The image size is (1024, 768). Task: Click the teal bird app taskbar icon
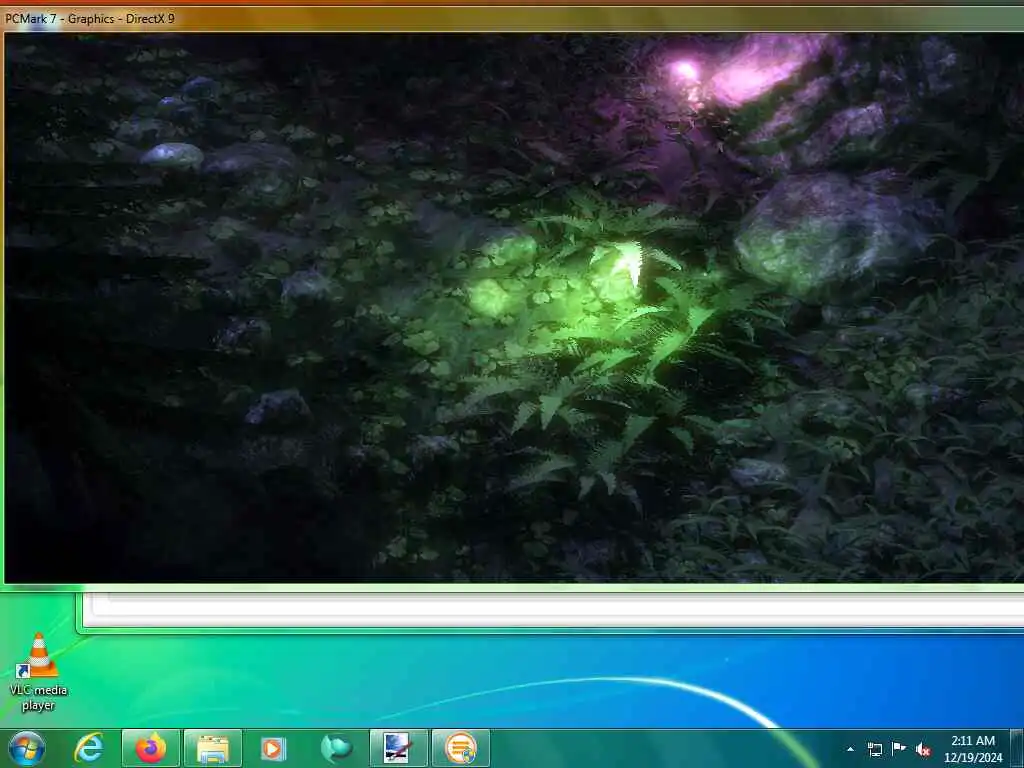point(336,748)
